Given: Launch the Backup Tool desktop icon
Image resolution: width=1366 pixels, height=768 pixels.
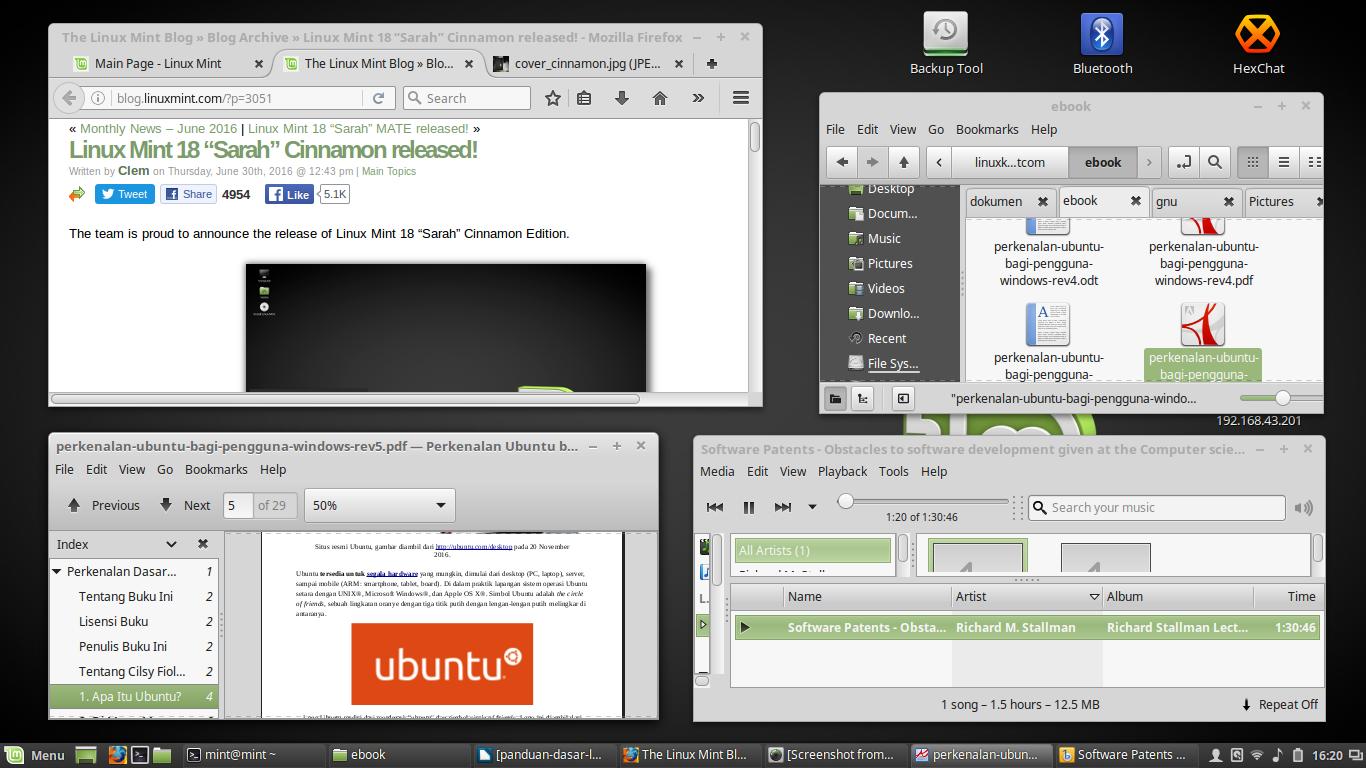Looking at the screenshot, I should (x=946, y=44).
